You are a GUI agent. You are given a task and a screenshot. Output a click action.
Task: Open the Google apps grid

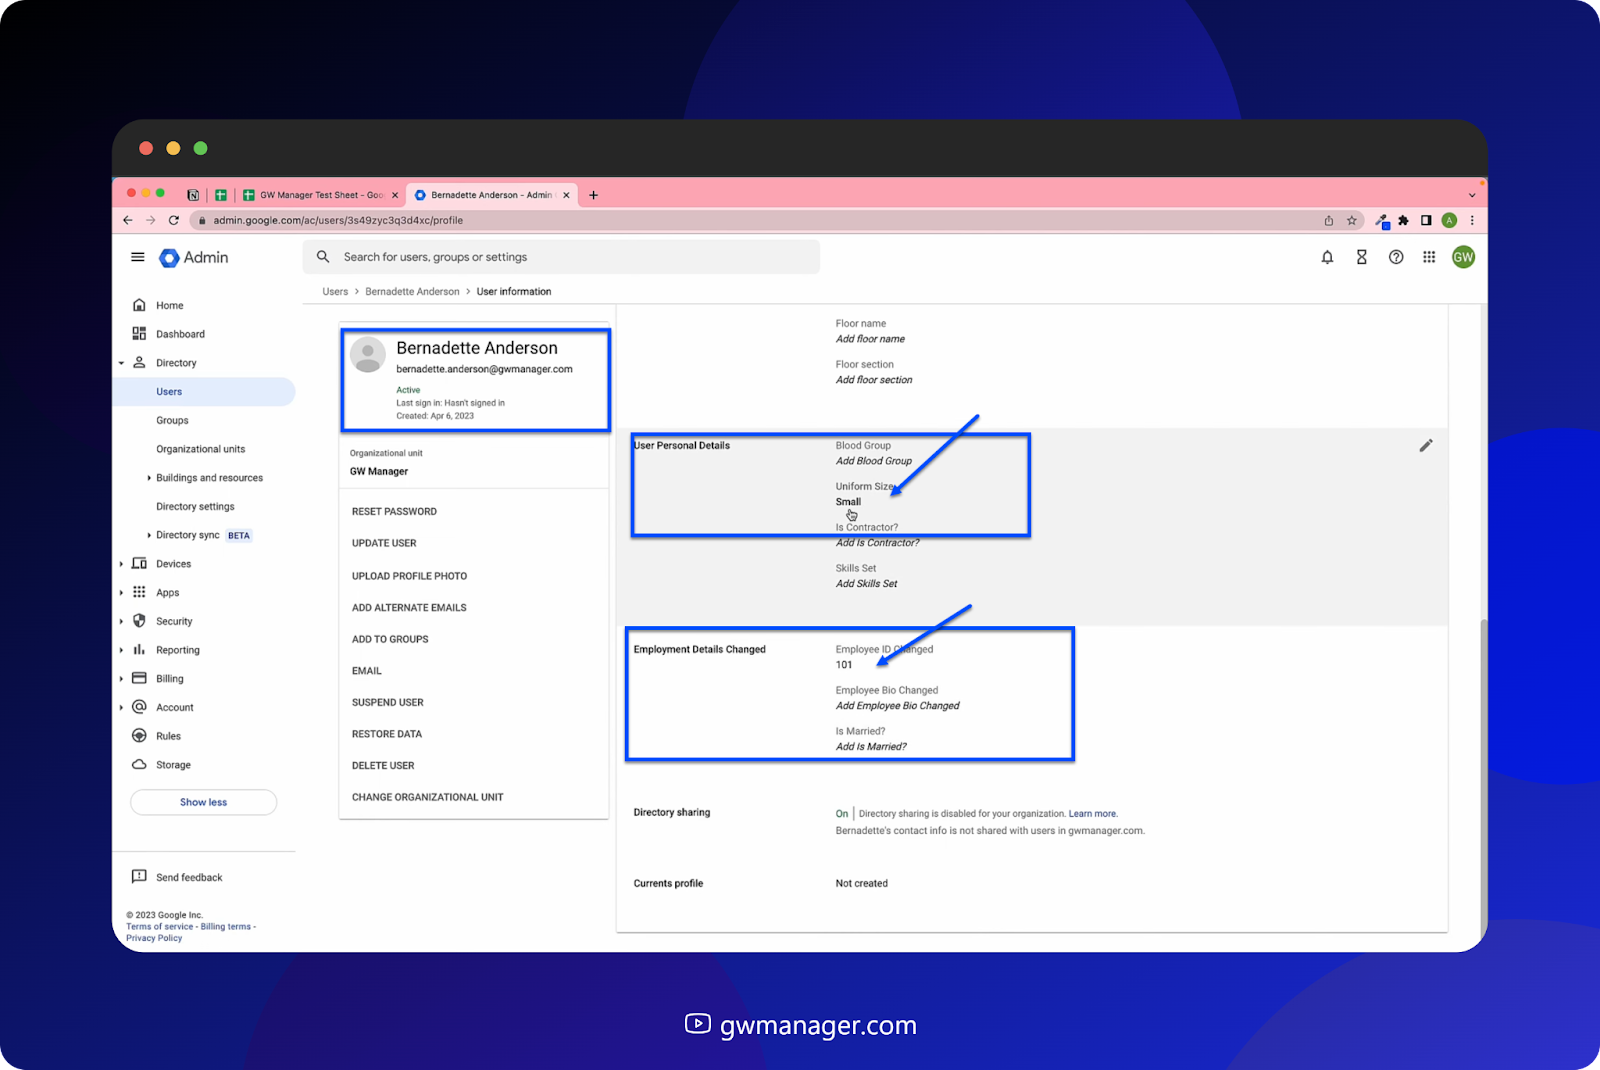[x=1429, y=257]
